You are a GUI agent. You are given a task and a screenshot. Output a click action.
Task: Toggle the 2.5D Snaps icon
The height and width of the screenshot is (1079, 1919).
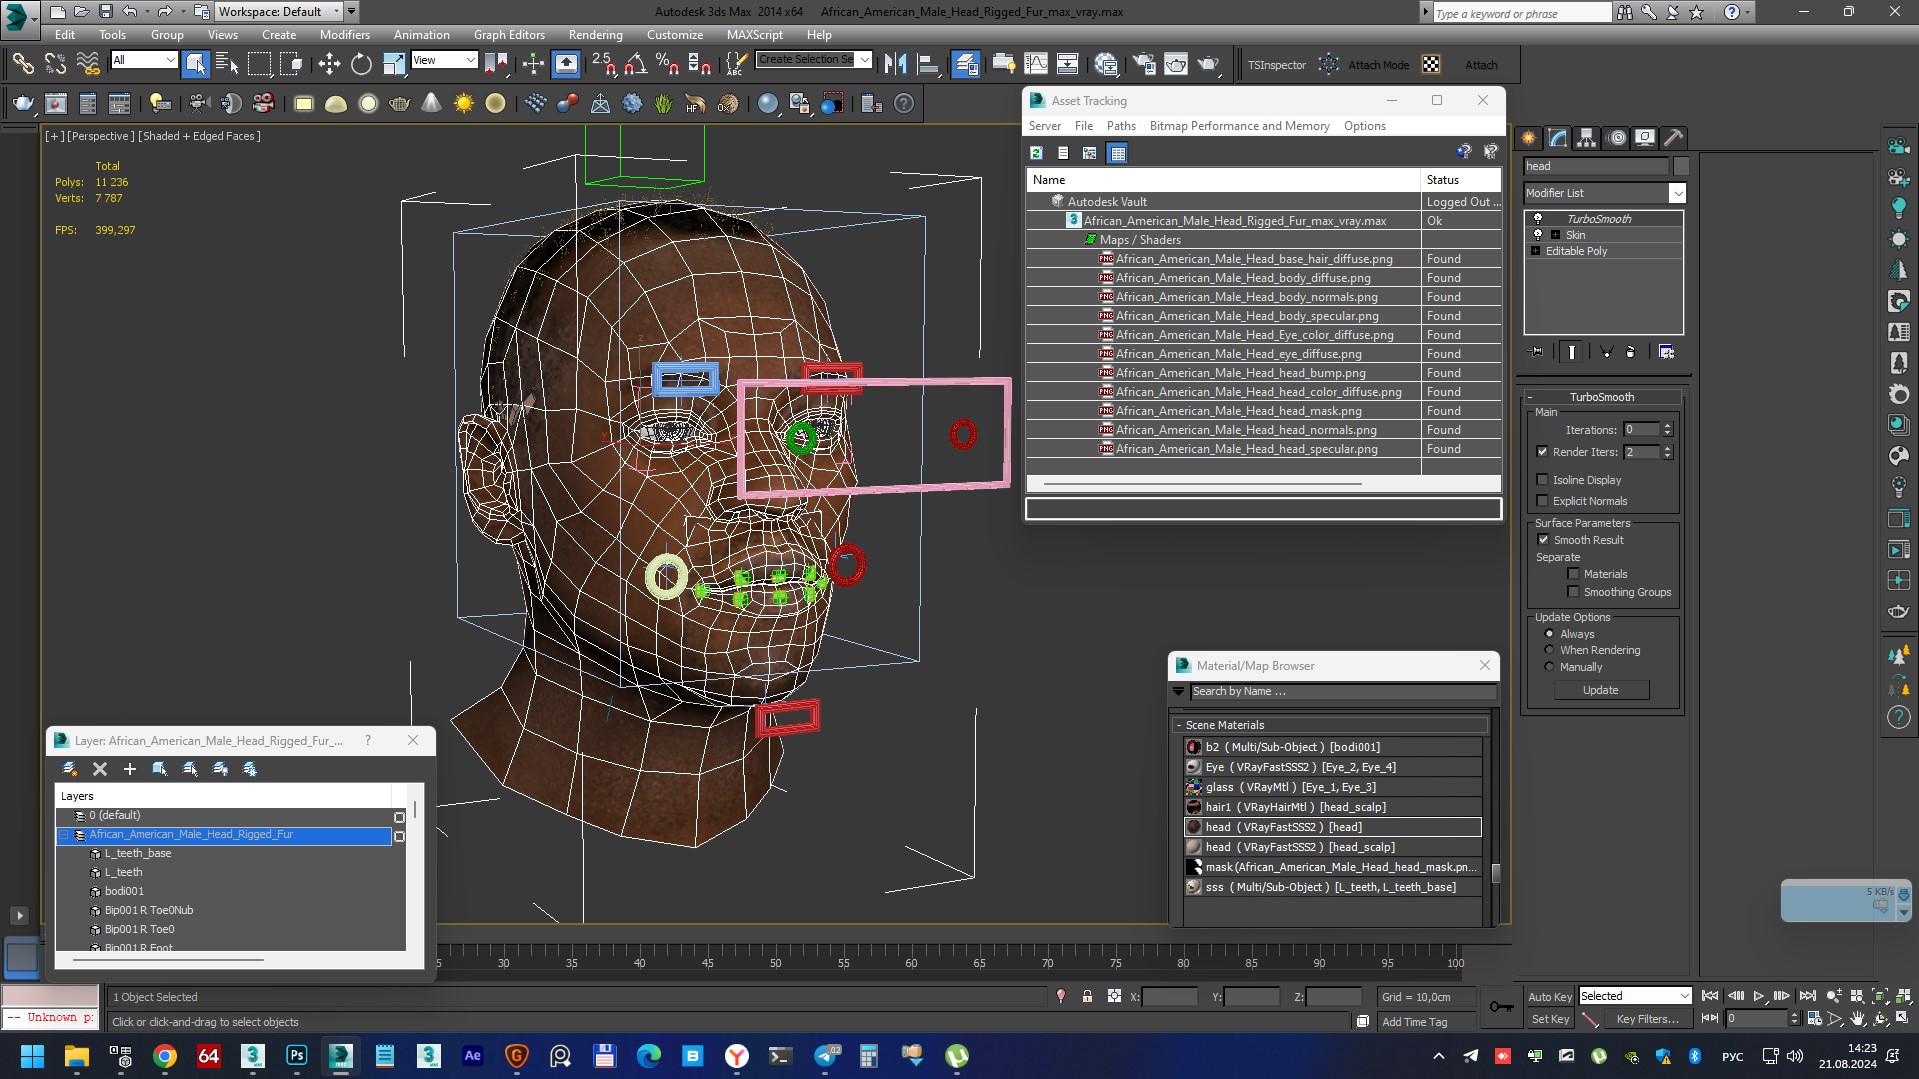(603, 64)
